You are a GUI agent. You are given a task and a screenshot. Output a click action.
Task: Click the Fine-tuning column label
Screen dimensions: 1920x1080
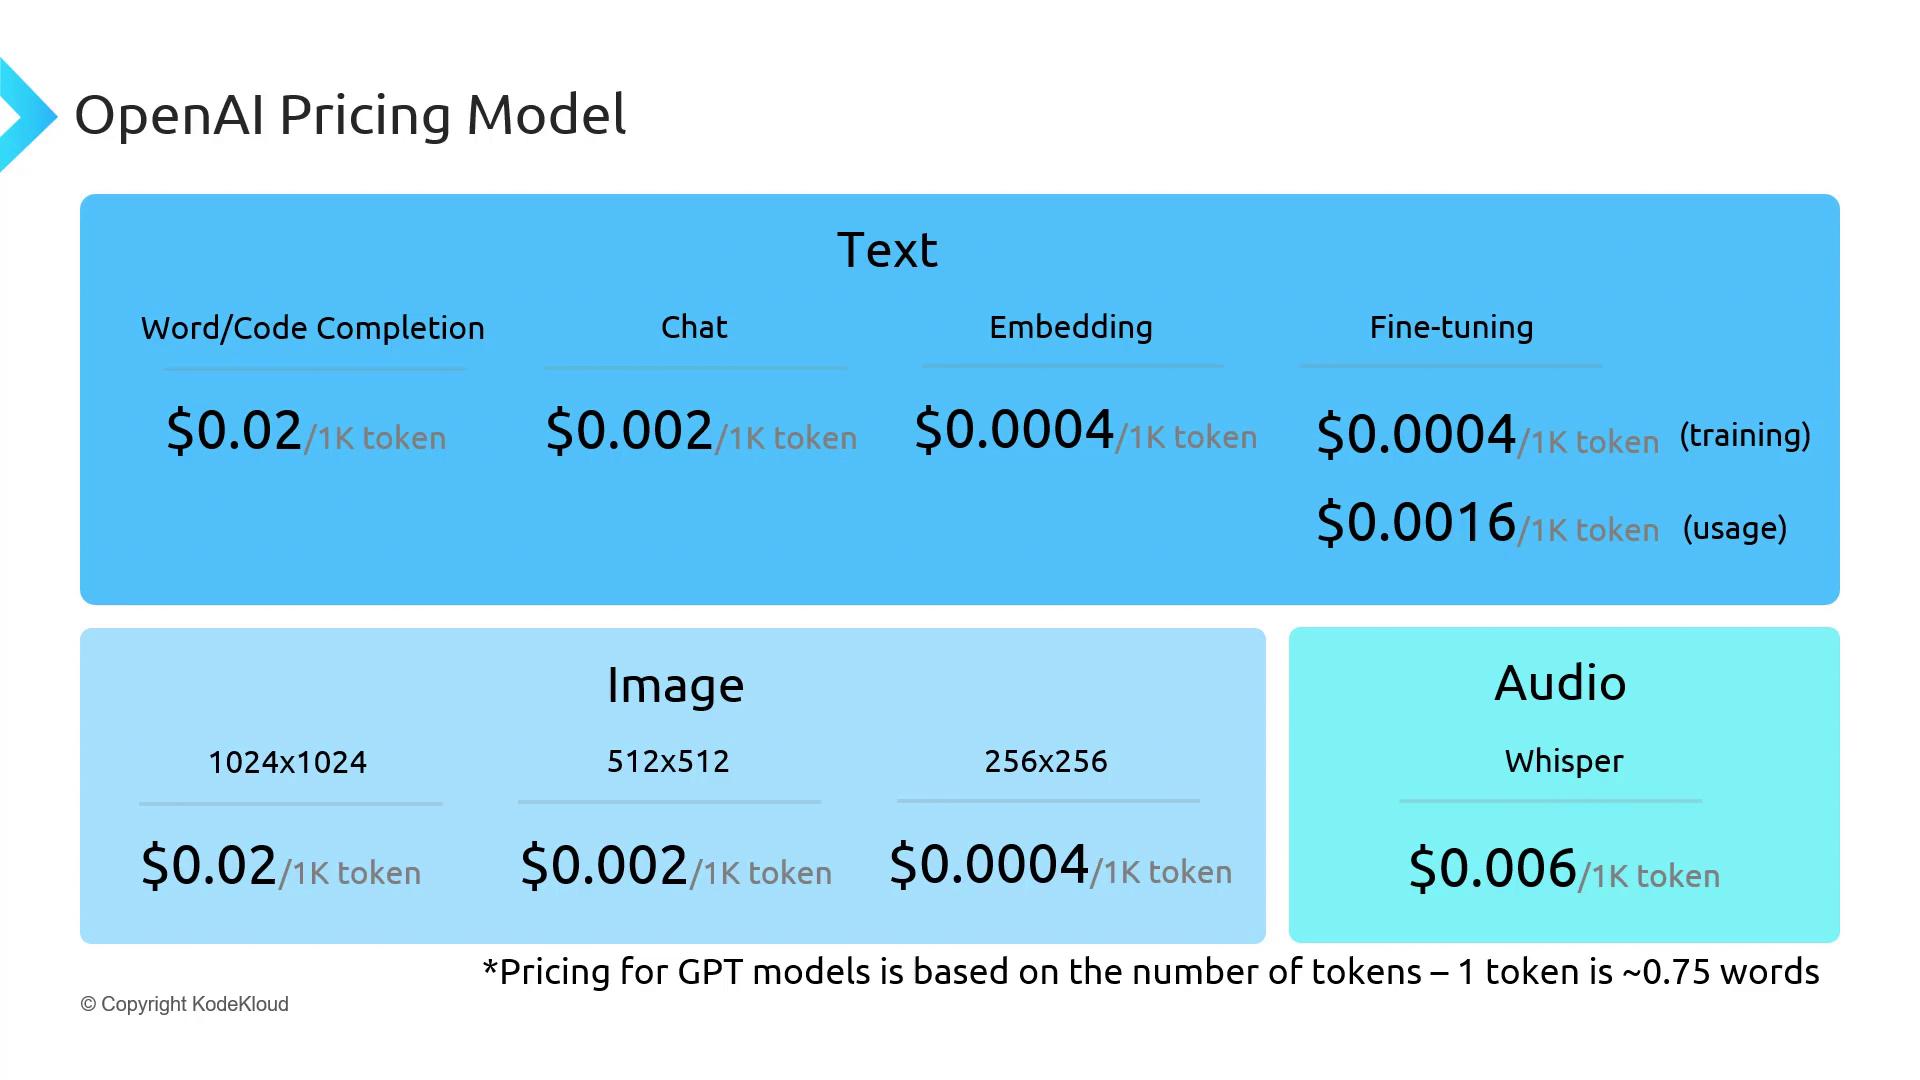[1451, 327]
